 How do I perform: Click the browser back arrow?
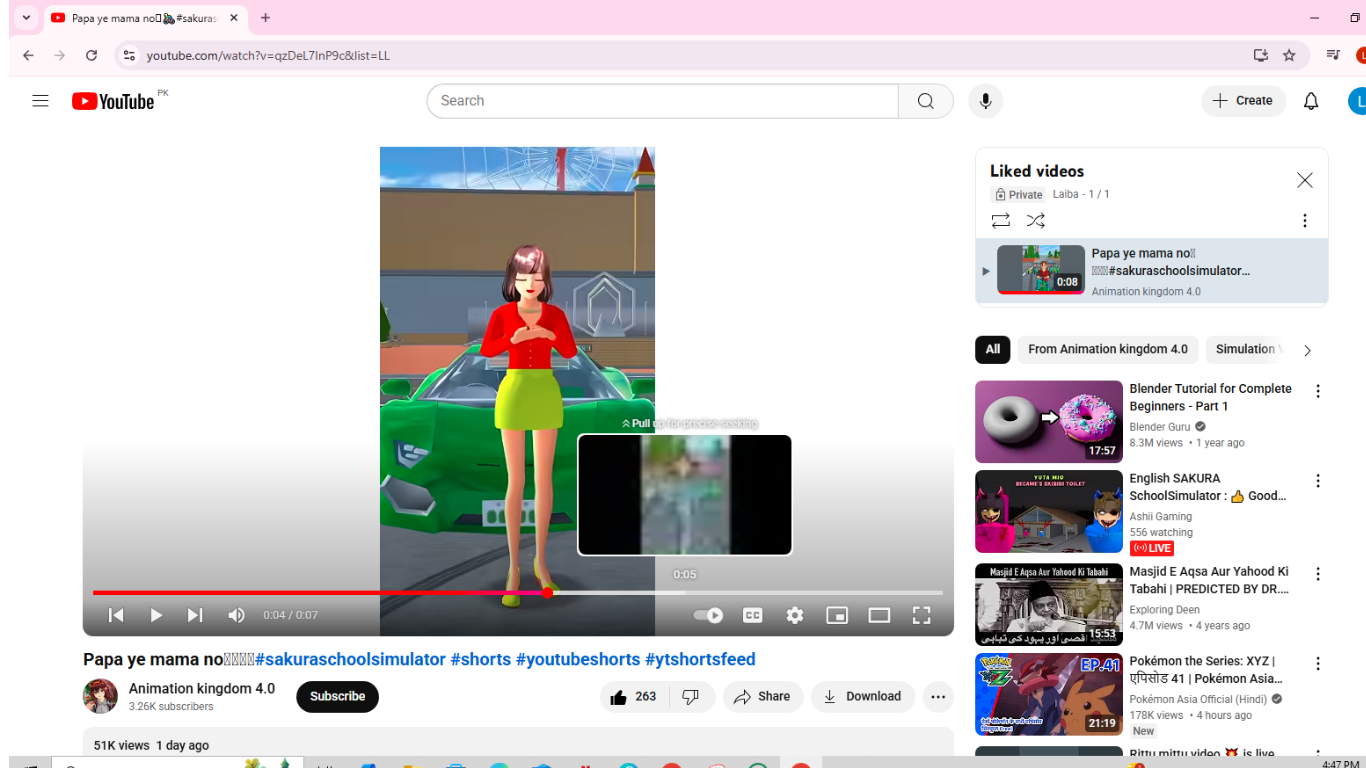point(28,56)
